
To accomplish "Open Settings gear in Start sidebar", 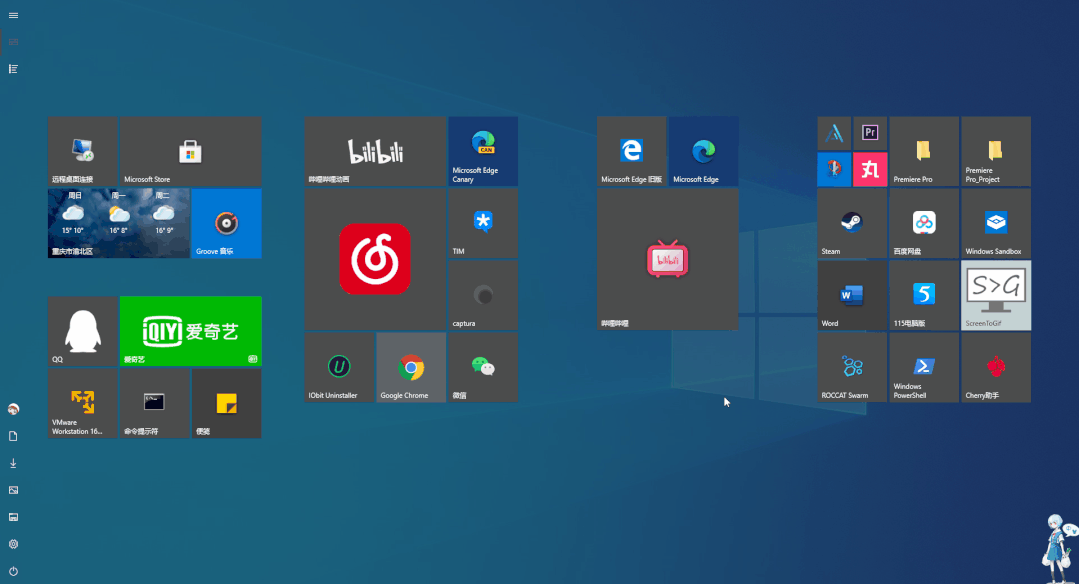I will click(13, 544).
